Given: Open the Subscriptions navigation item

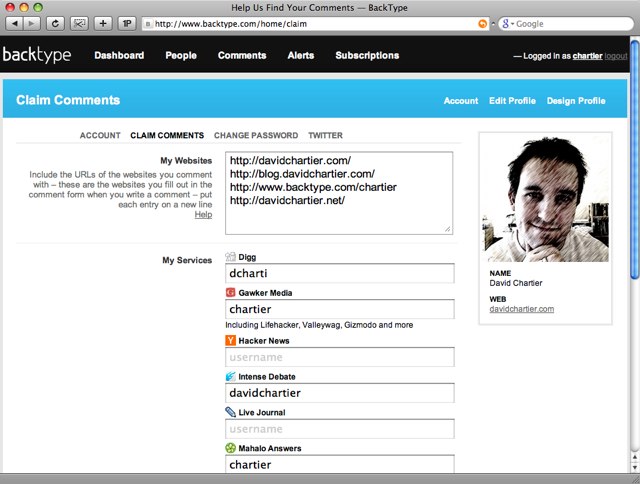Looking at the screenshot, I should point(367,56).
